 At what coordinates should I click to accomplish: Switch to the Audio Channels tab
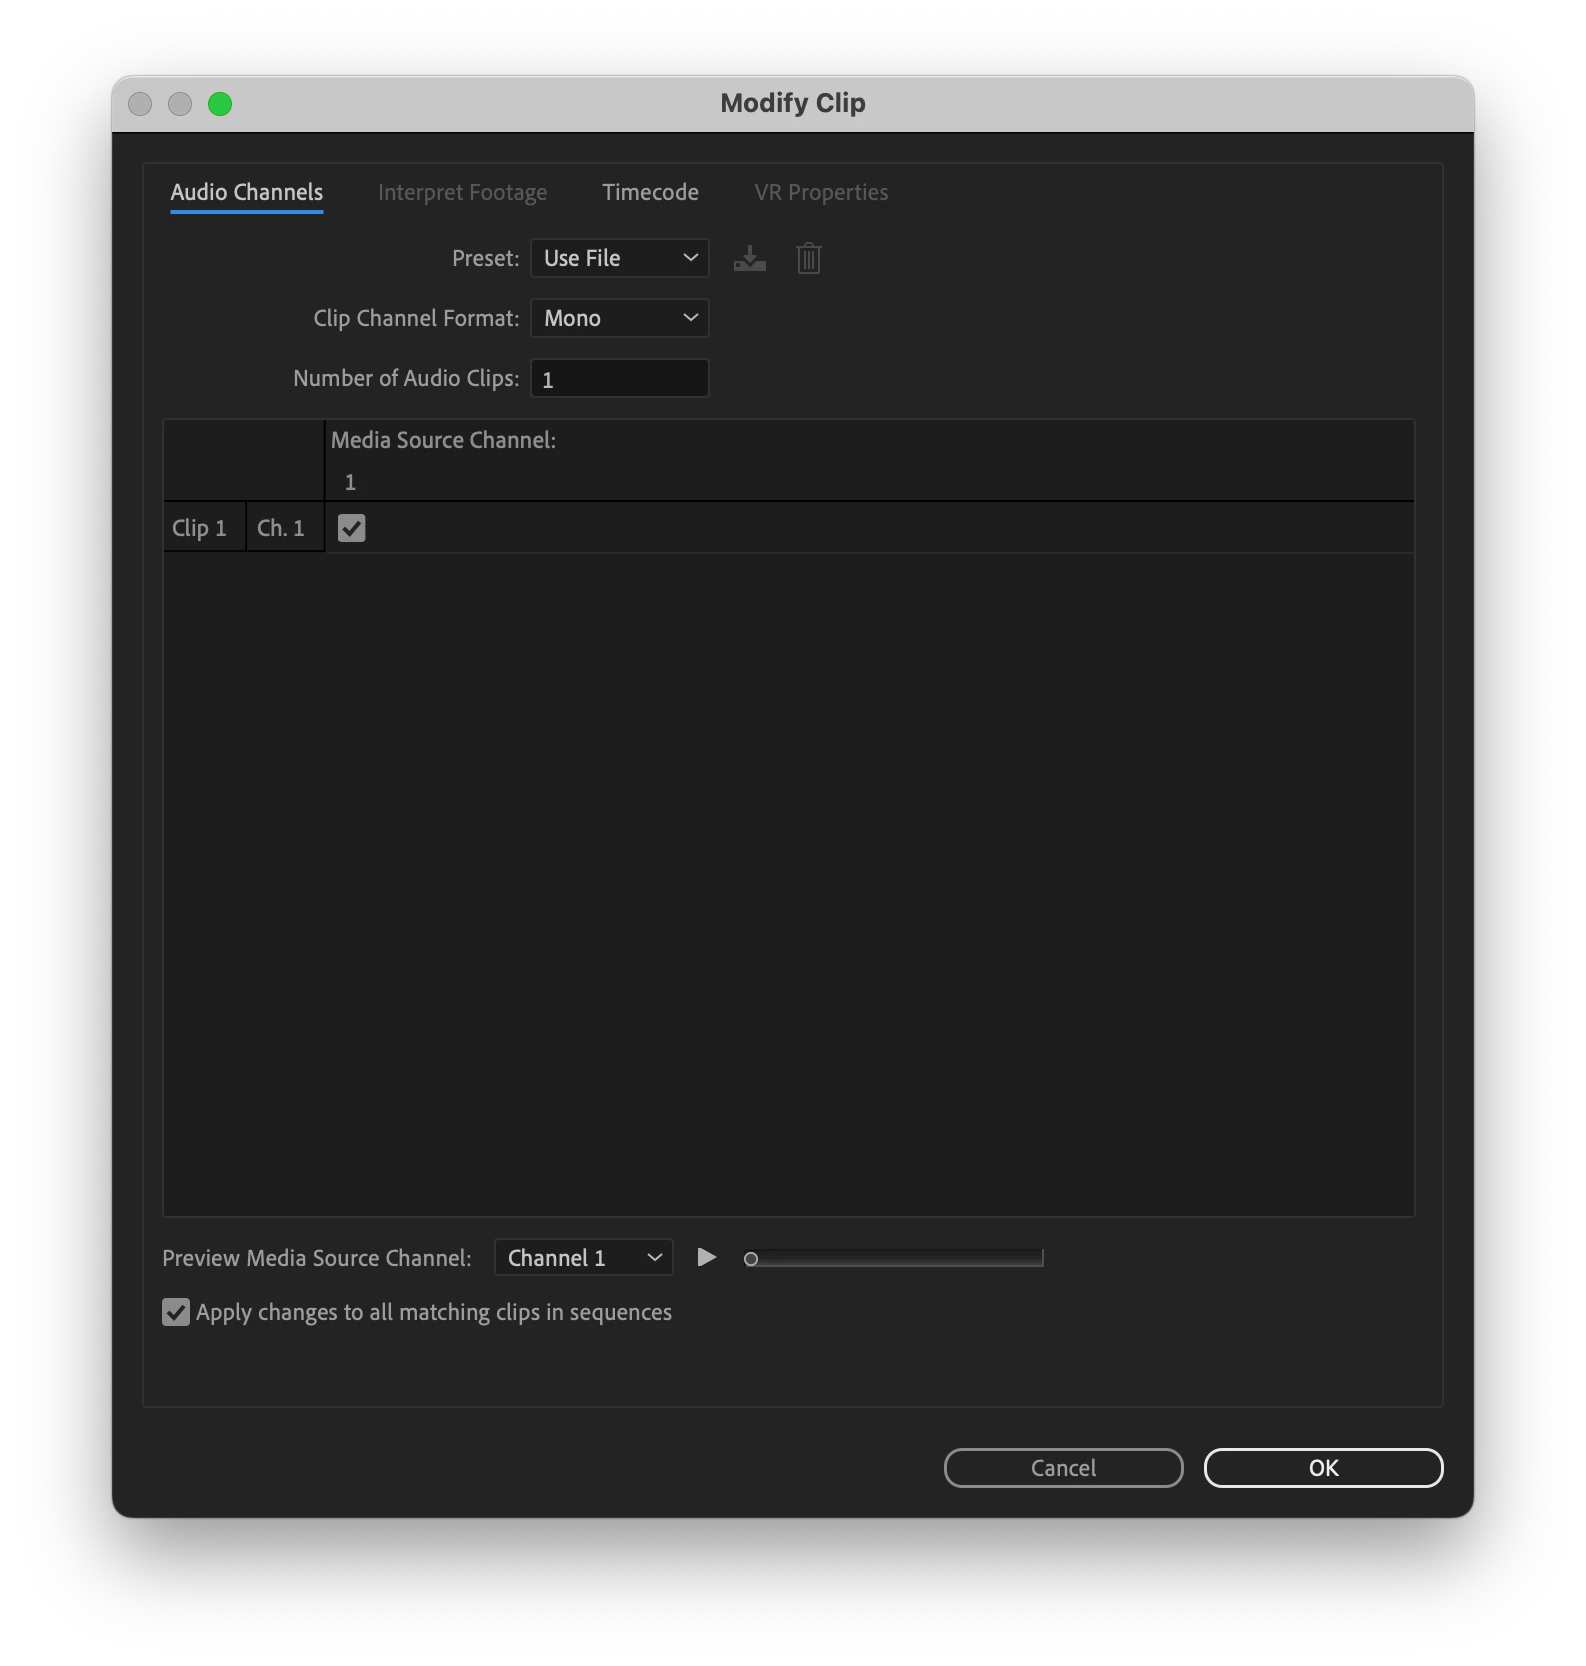coord(247,192)
